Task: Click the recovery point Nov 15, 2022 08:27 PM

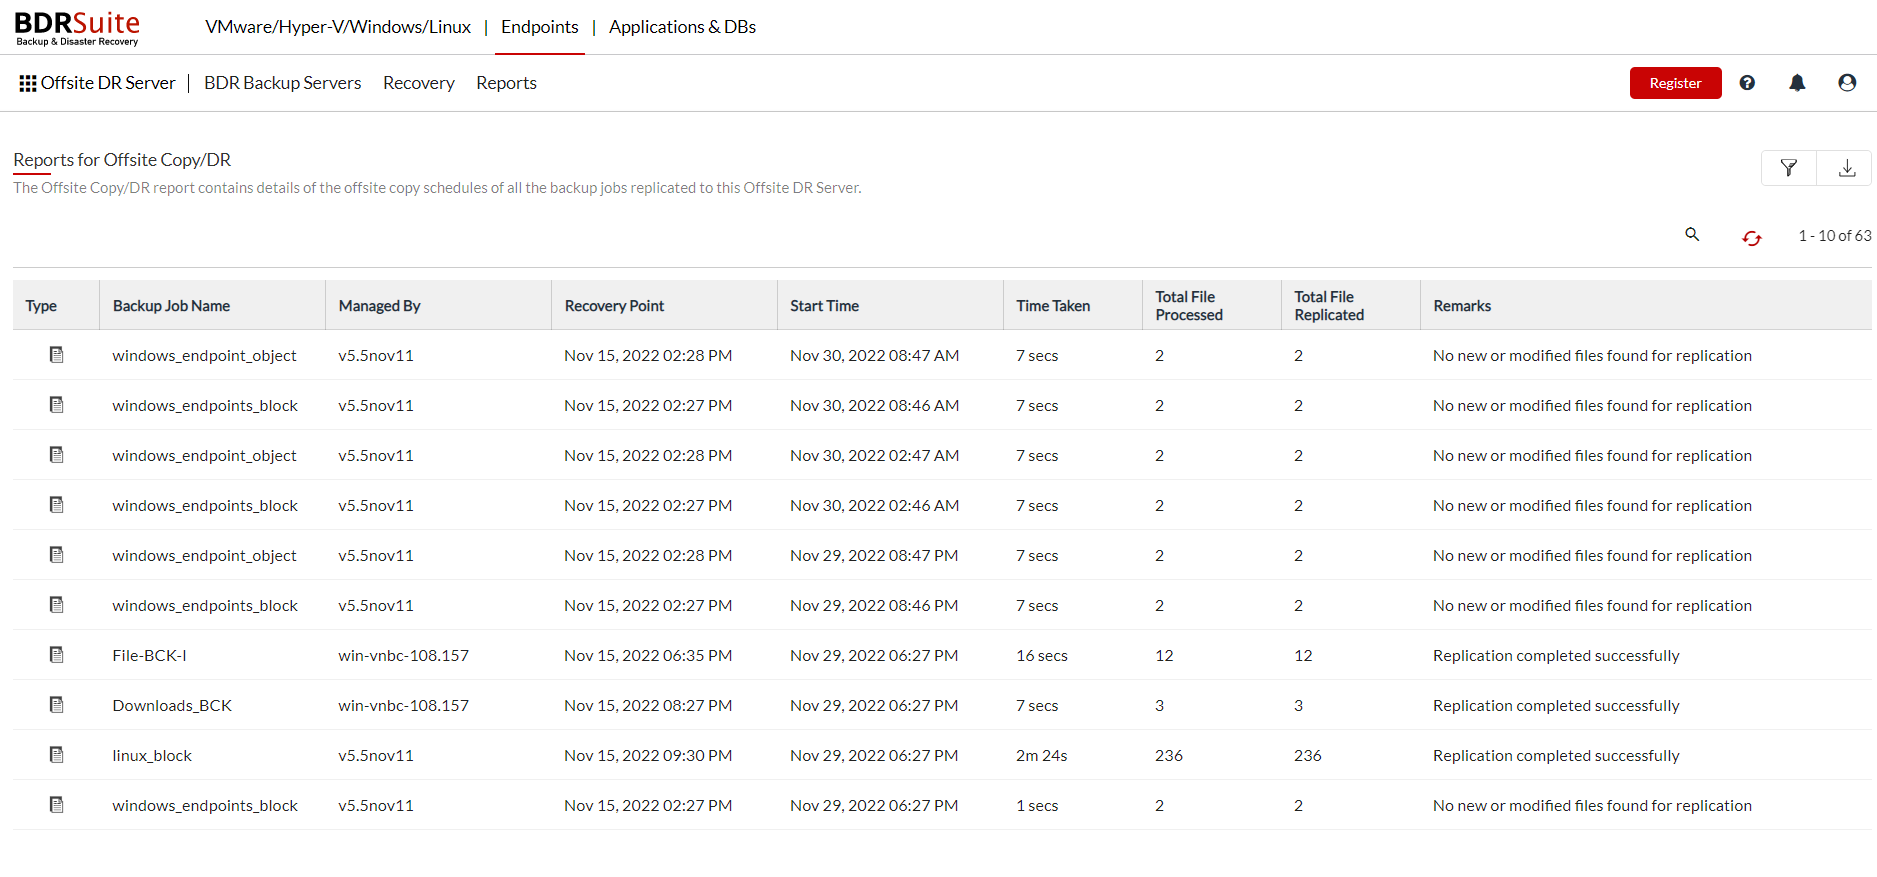Action: click(648, 705)
